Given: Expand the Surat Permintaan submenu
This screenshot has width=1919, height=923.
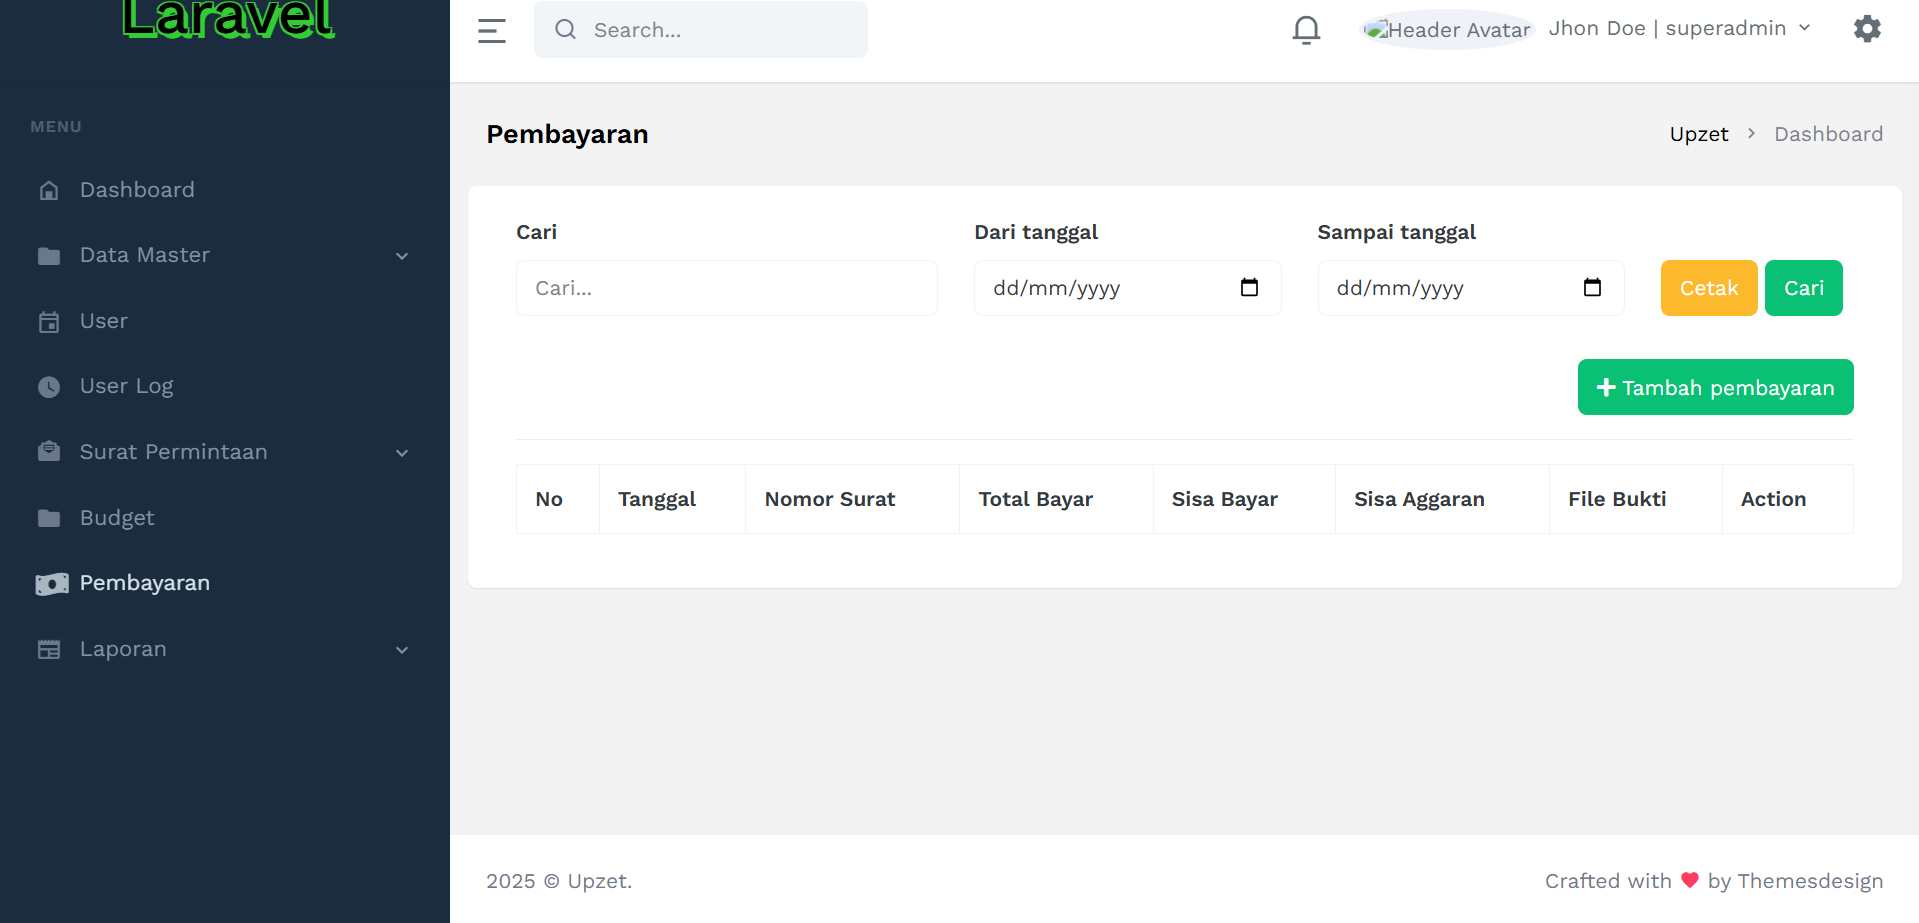Looking at the screenshot, I should pos(402,453).
